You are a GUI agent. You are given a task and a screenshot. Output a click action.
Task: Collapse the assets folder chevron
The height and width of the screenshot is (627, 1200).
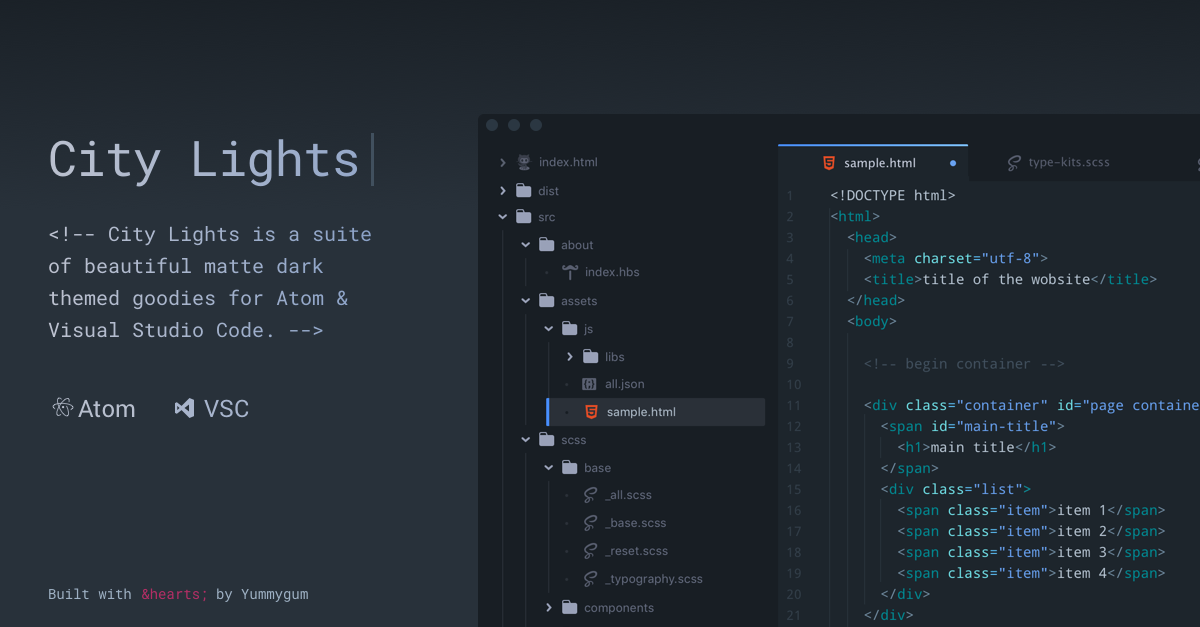pos(526,301)
